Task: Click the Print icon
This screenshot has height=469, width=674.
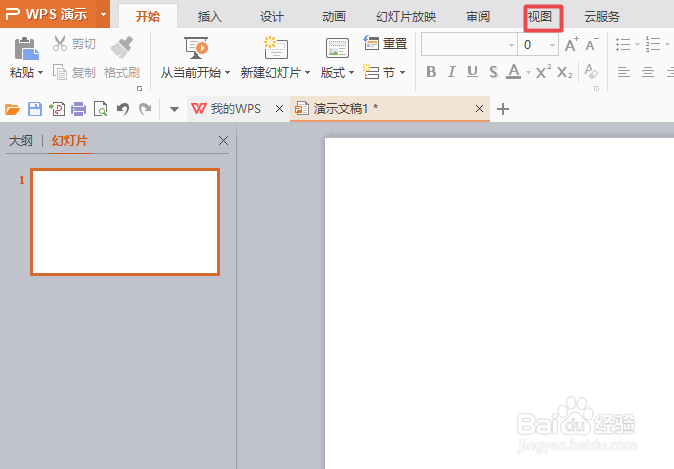Action: [78, 109]
